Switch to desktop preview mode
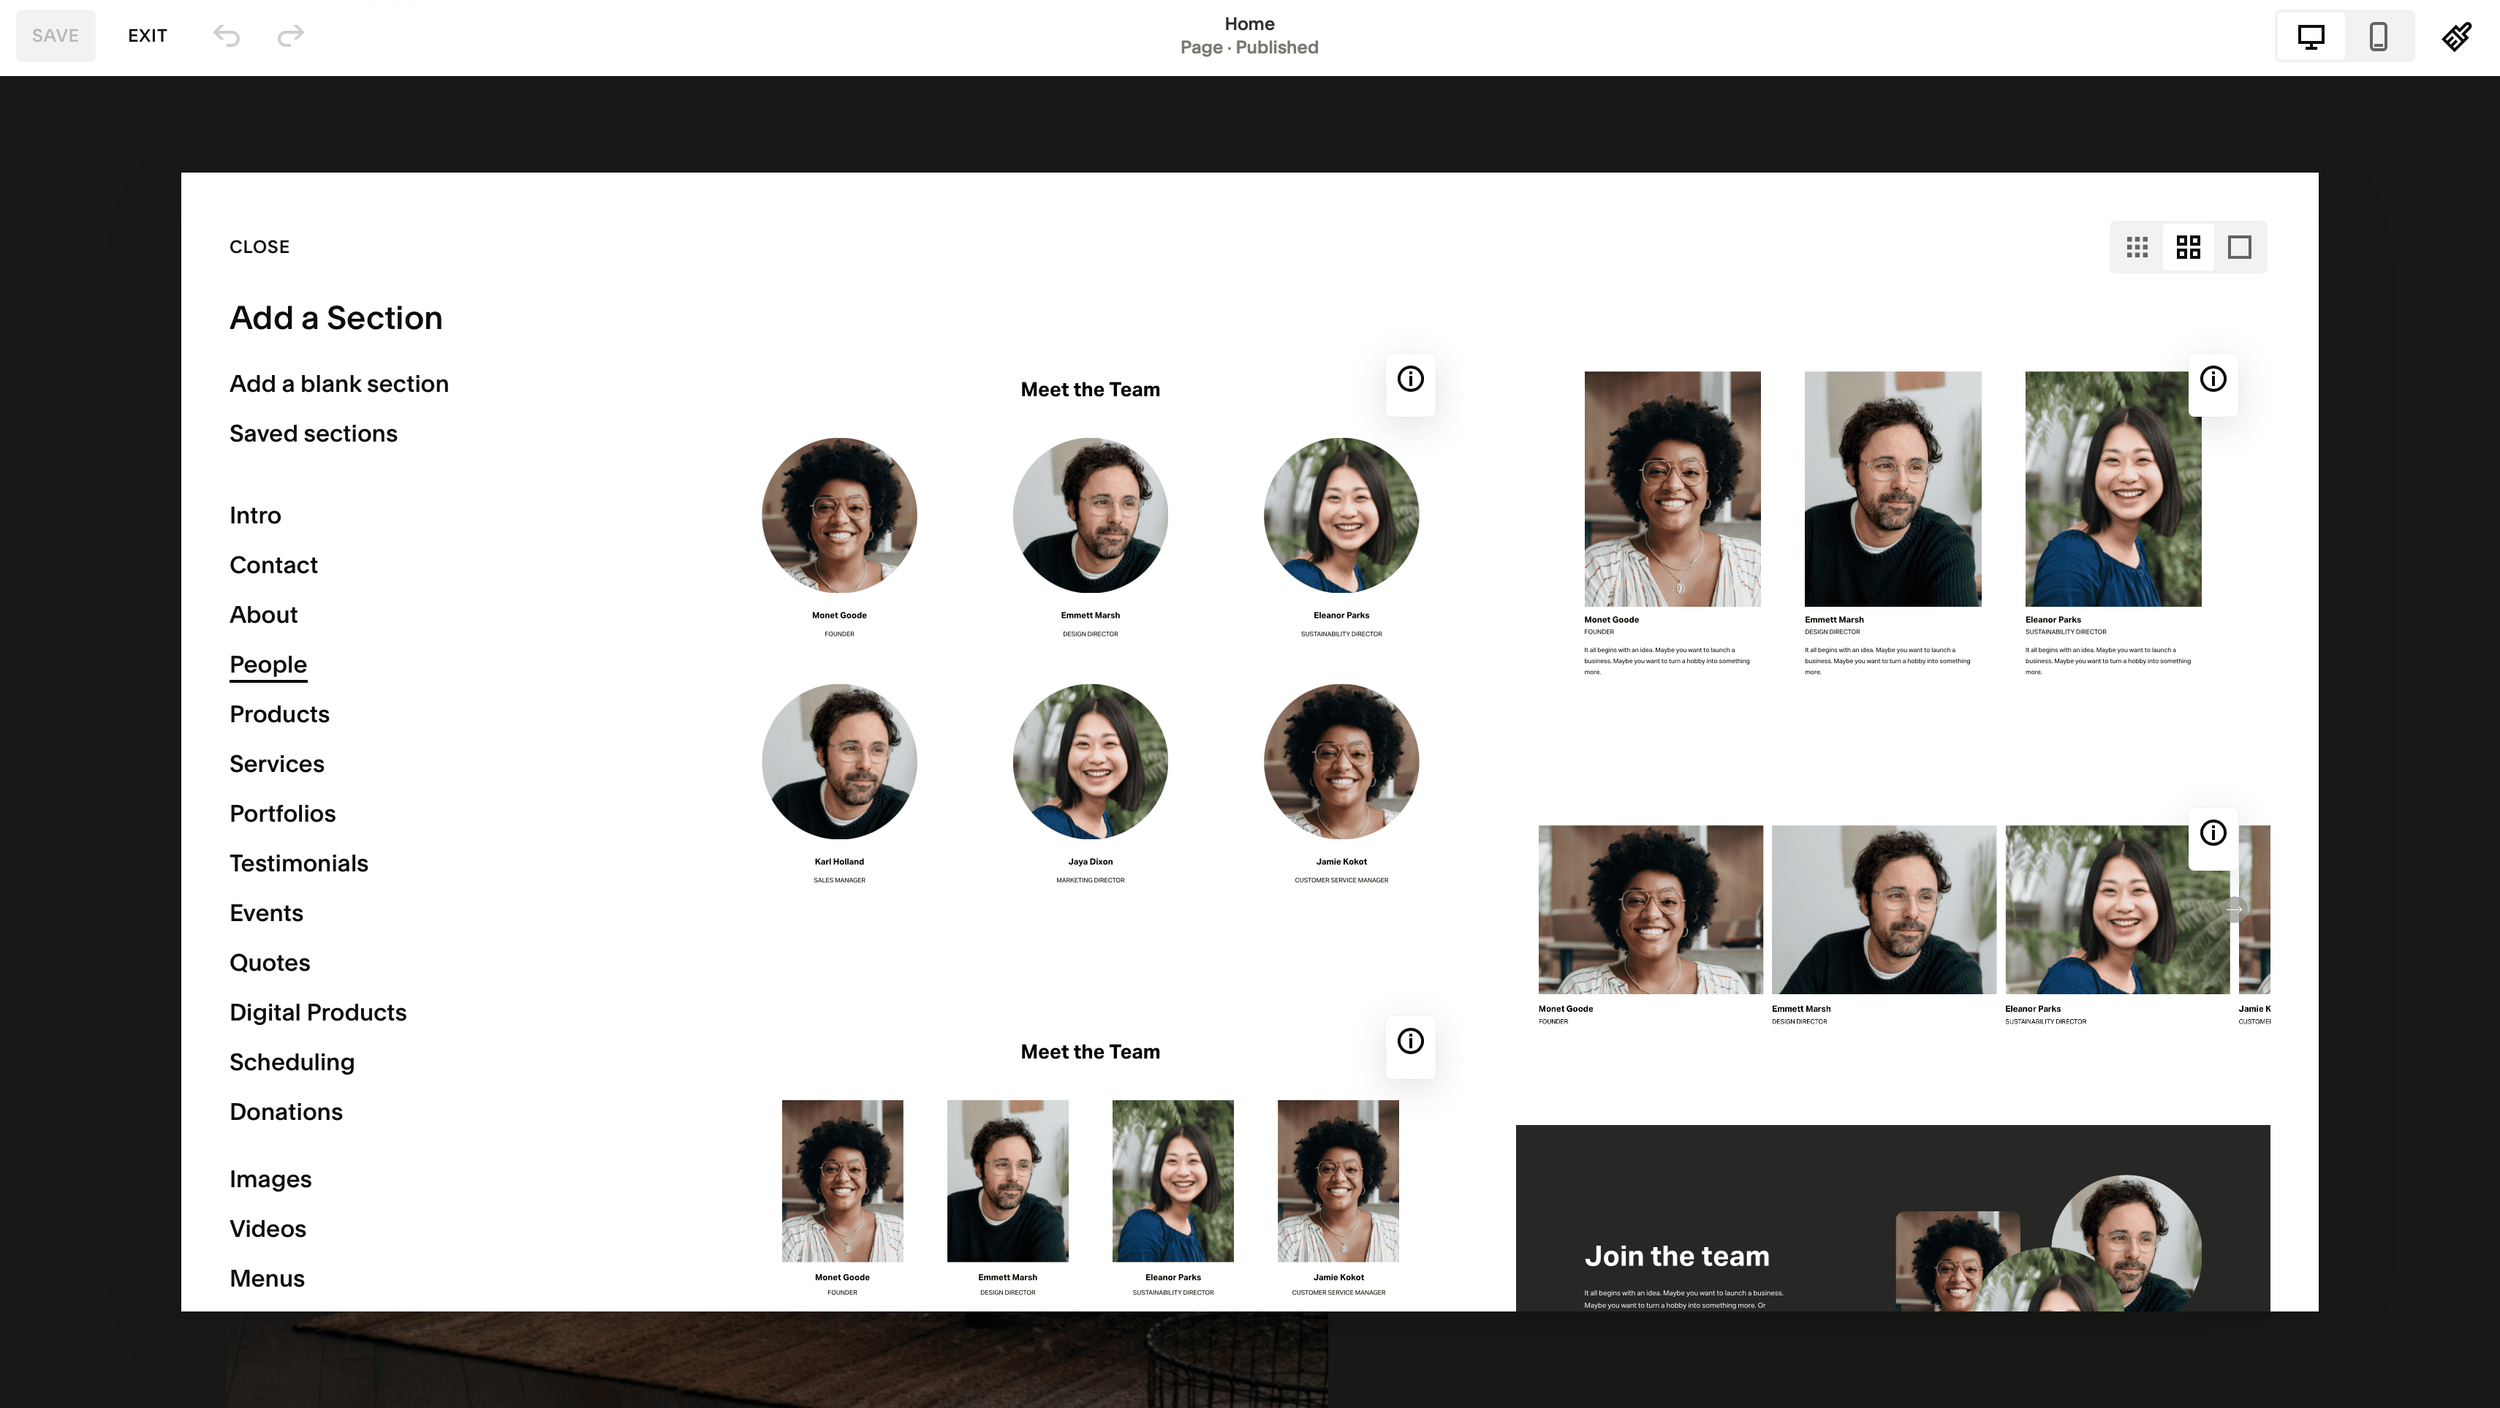This screenshot has width=2500, height=1408. 2310,37
